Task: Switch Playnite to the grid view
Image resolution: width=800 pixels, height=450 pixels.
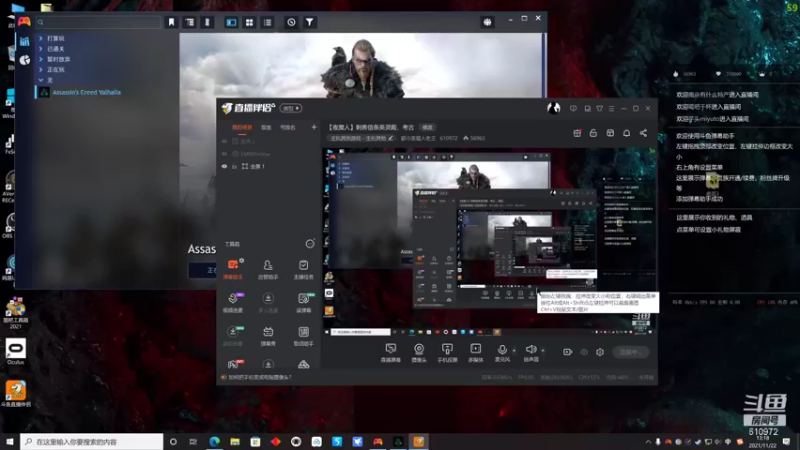Action: pos(249,22)
